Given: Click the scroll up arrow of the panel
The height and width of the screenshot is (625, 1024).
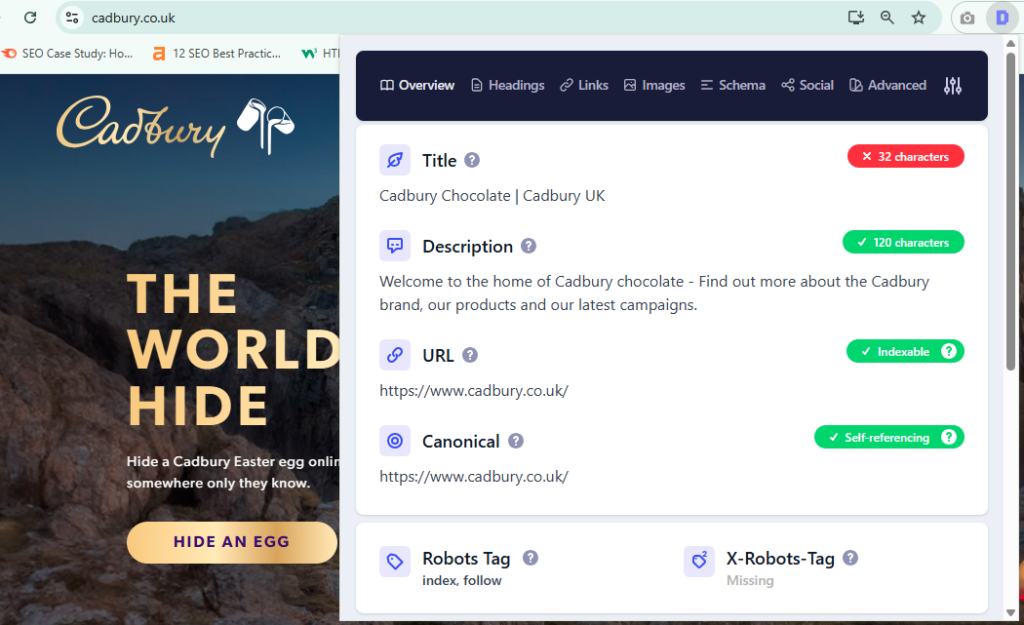Looking at the screenshot, I should coord(1011,43).
